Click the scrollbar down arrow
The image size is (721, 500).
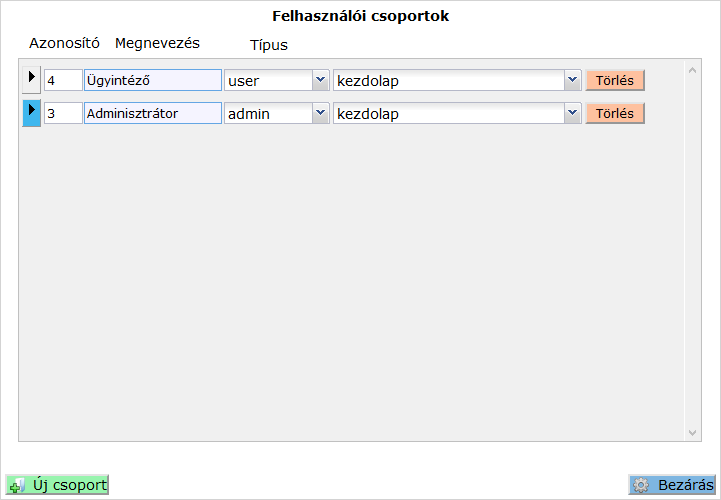(693, 433)
